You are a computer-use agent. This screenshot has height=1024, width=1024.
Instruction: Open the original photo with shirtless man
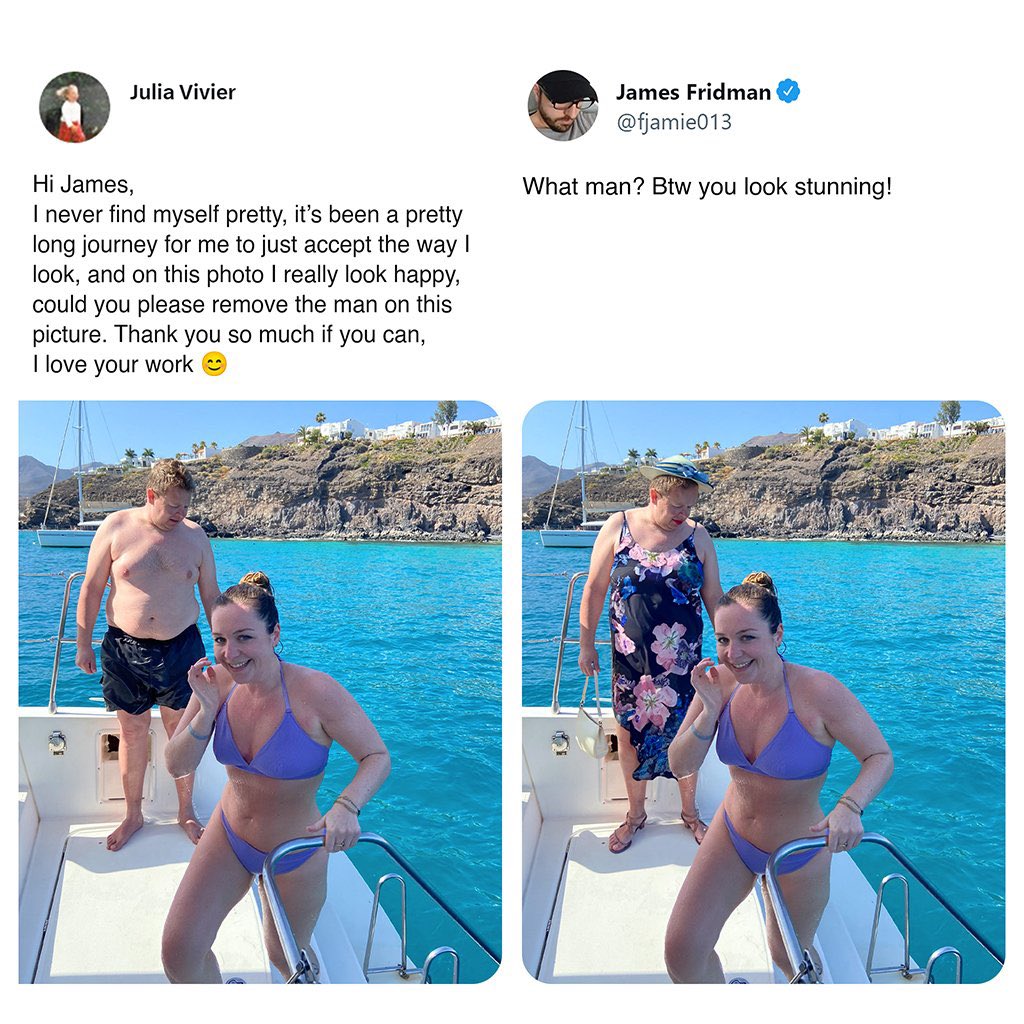coord(260,692)
